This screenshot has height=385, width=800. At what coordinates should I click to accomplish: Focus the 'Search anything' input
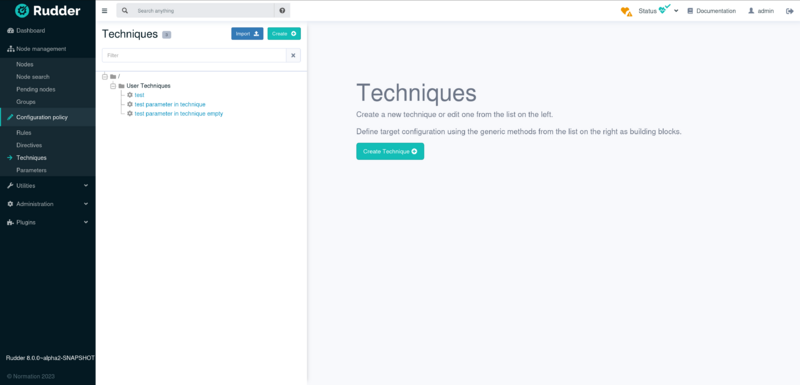204,11
